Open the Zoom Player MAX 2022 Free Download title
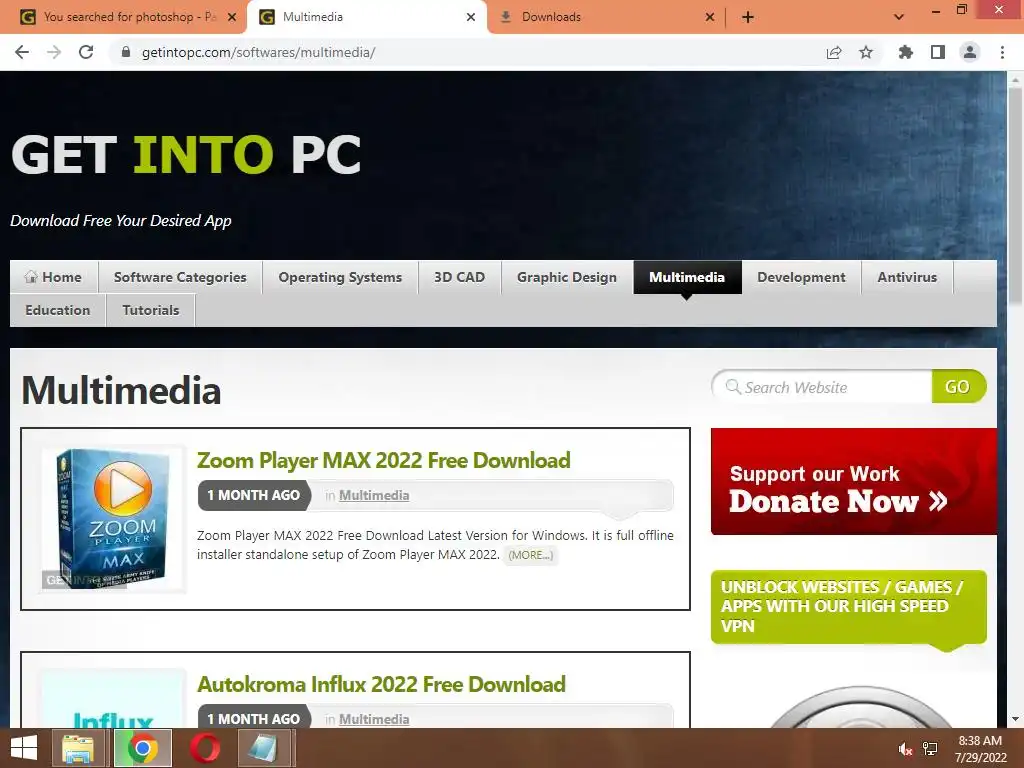Viewport: 1024px width, 768px height. [384, 460]
